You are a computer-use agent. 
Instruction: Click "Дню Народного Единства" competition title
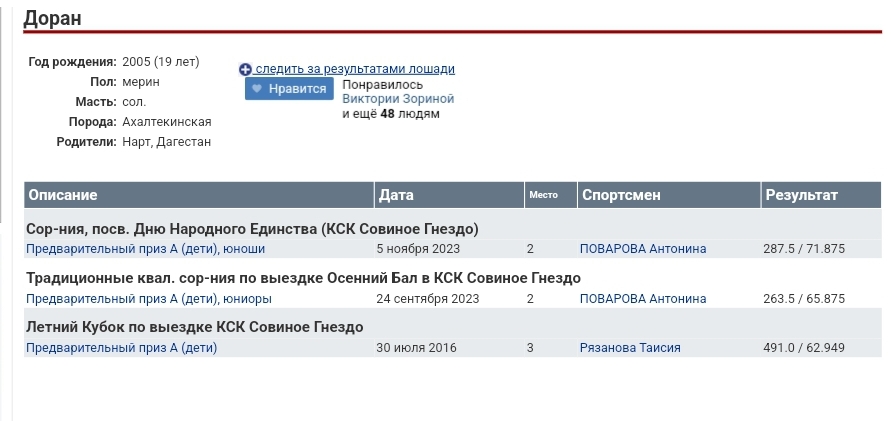point(252,228)
